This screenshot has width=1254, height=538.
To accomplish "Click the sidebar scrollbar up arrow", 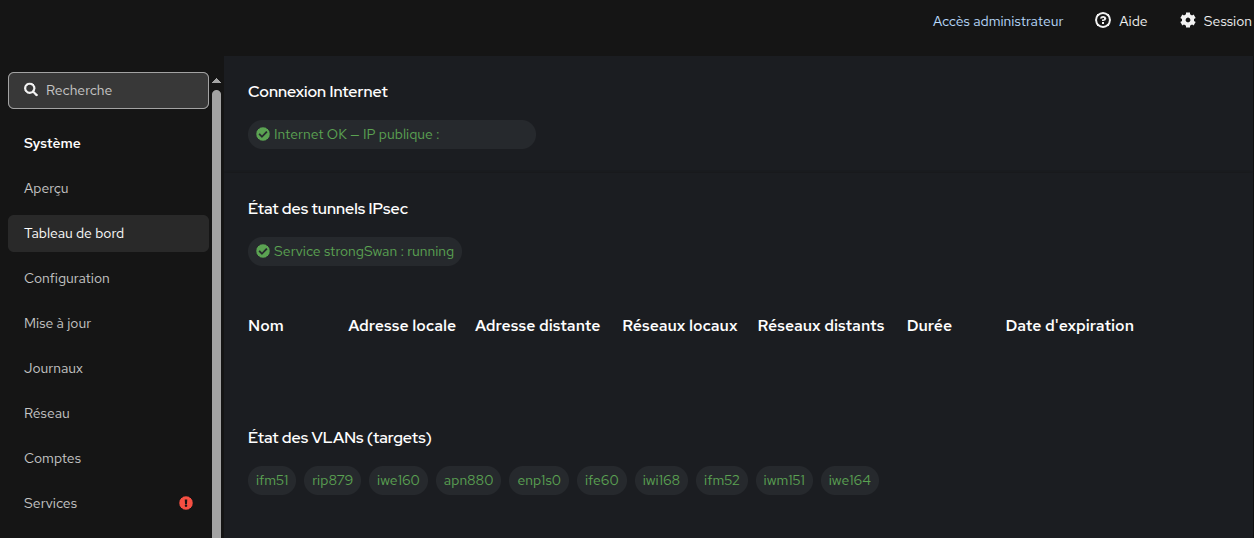I will [216, 79].
